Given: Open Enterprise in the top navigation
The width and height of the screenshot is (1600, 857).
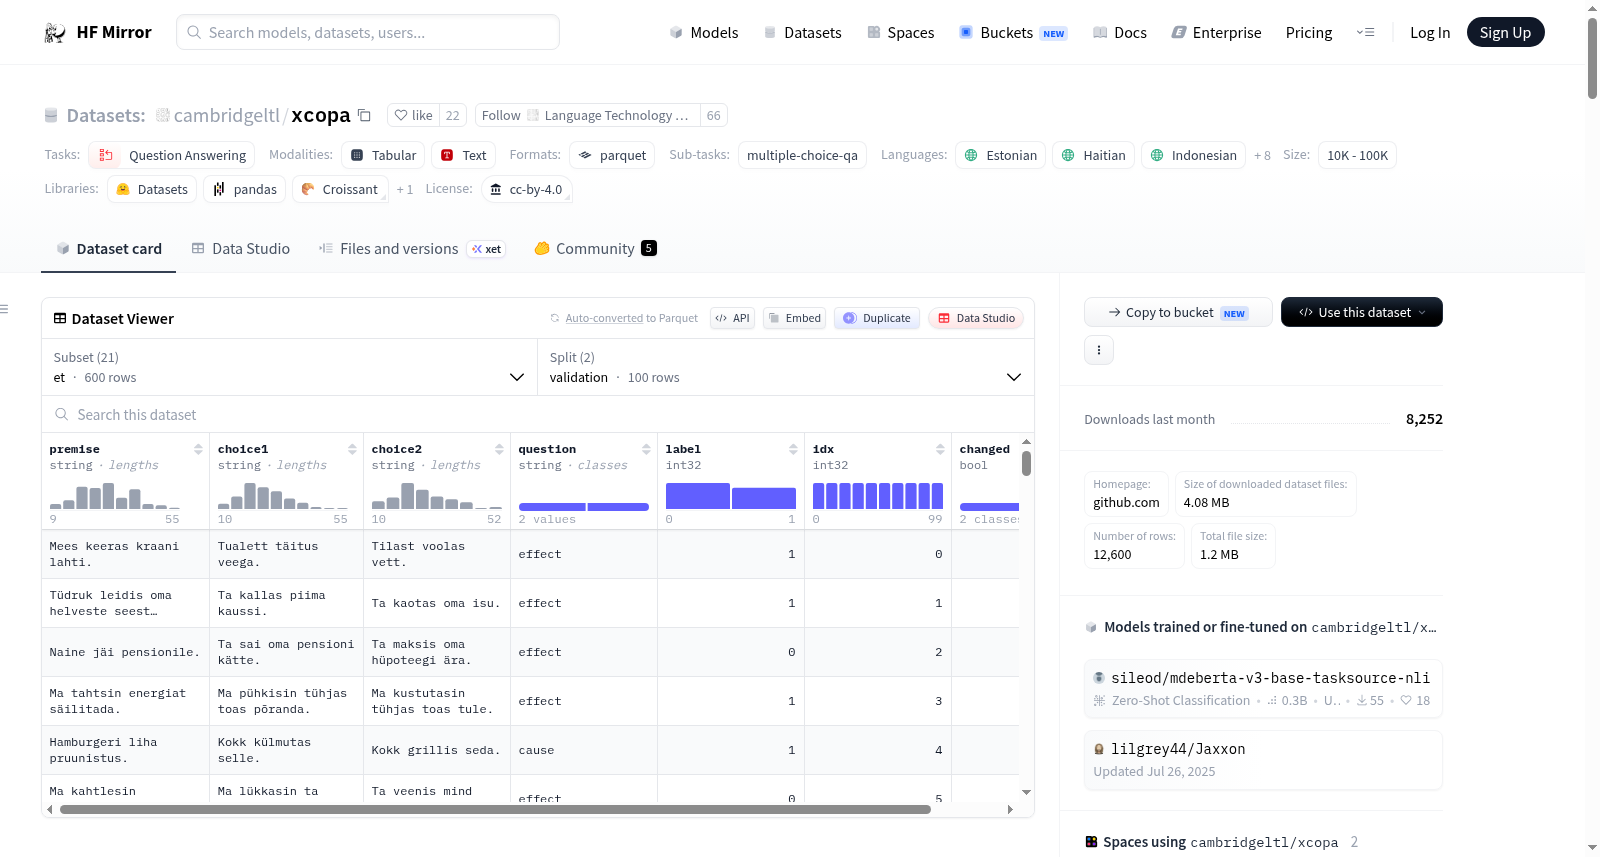Looking at the screenshot, I should tap(1216, 33).
